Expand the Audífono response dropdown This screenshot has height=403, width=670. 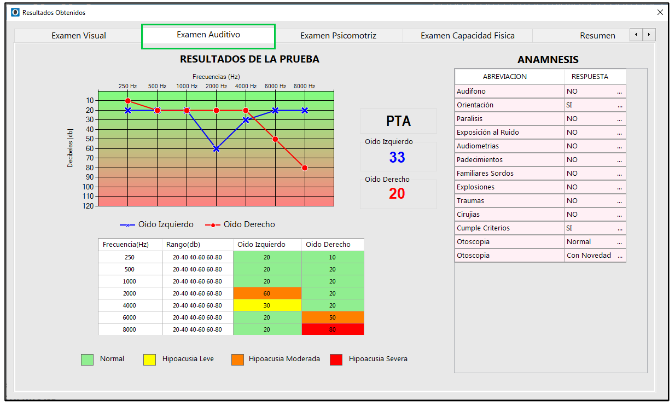[619, 91]
